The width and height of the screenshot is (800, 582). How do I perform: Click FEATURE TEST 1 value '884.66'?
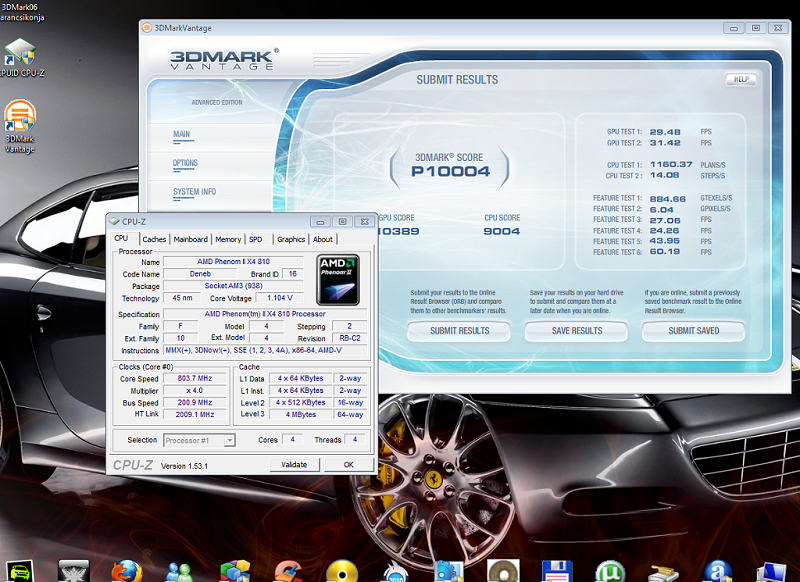(667, 199)
